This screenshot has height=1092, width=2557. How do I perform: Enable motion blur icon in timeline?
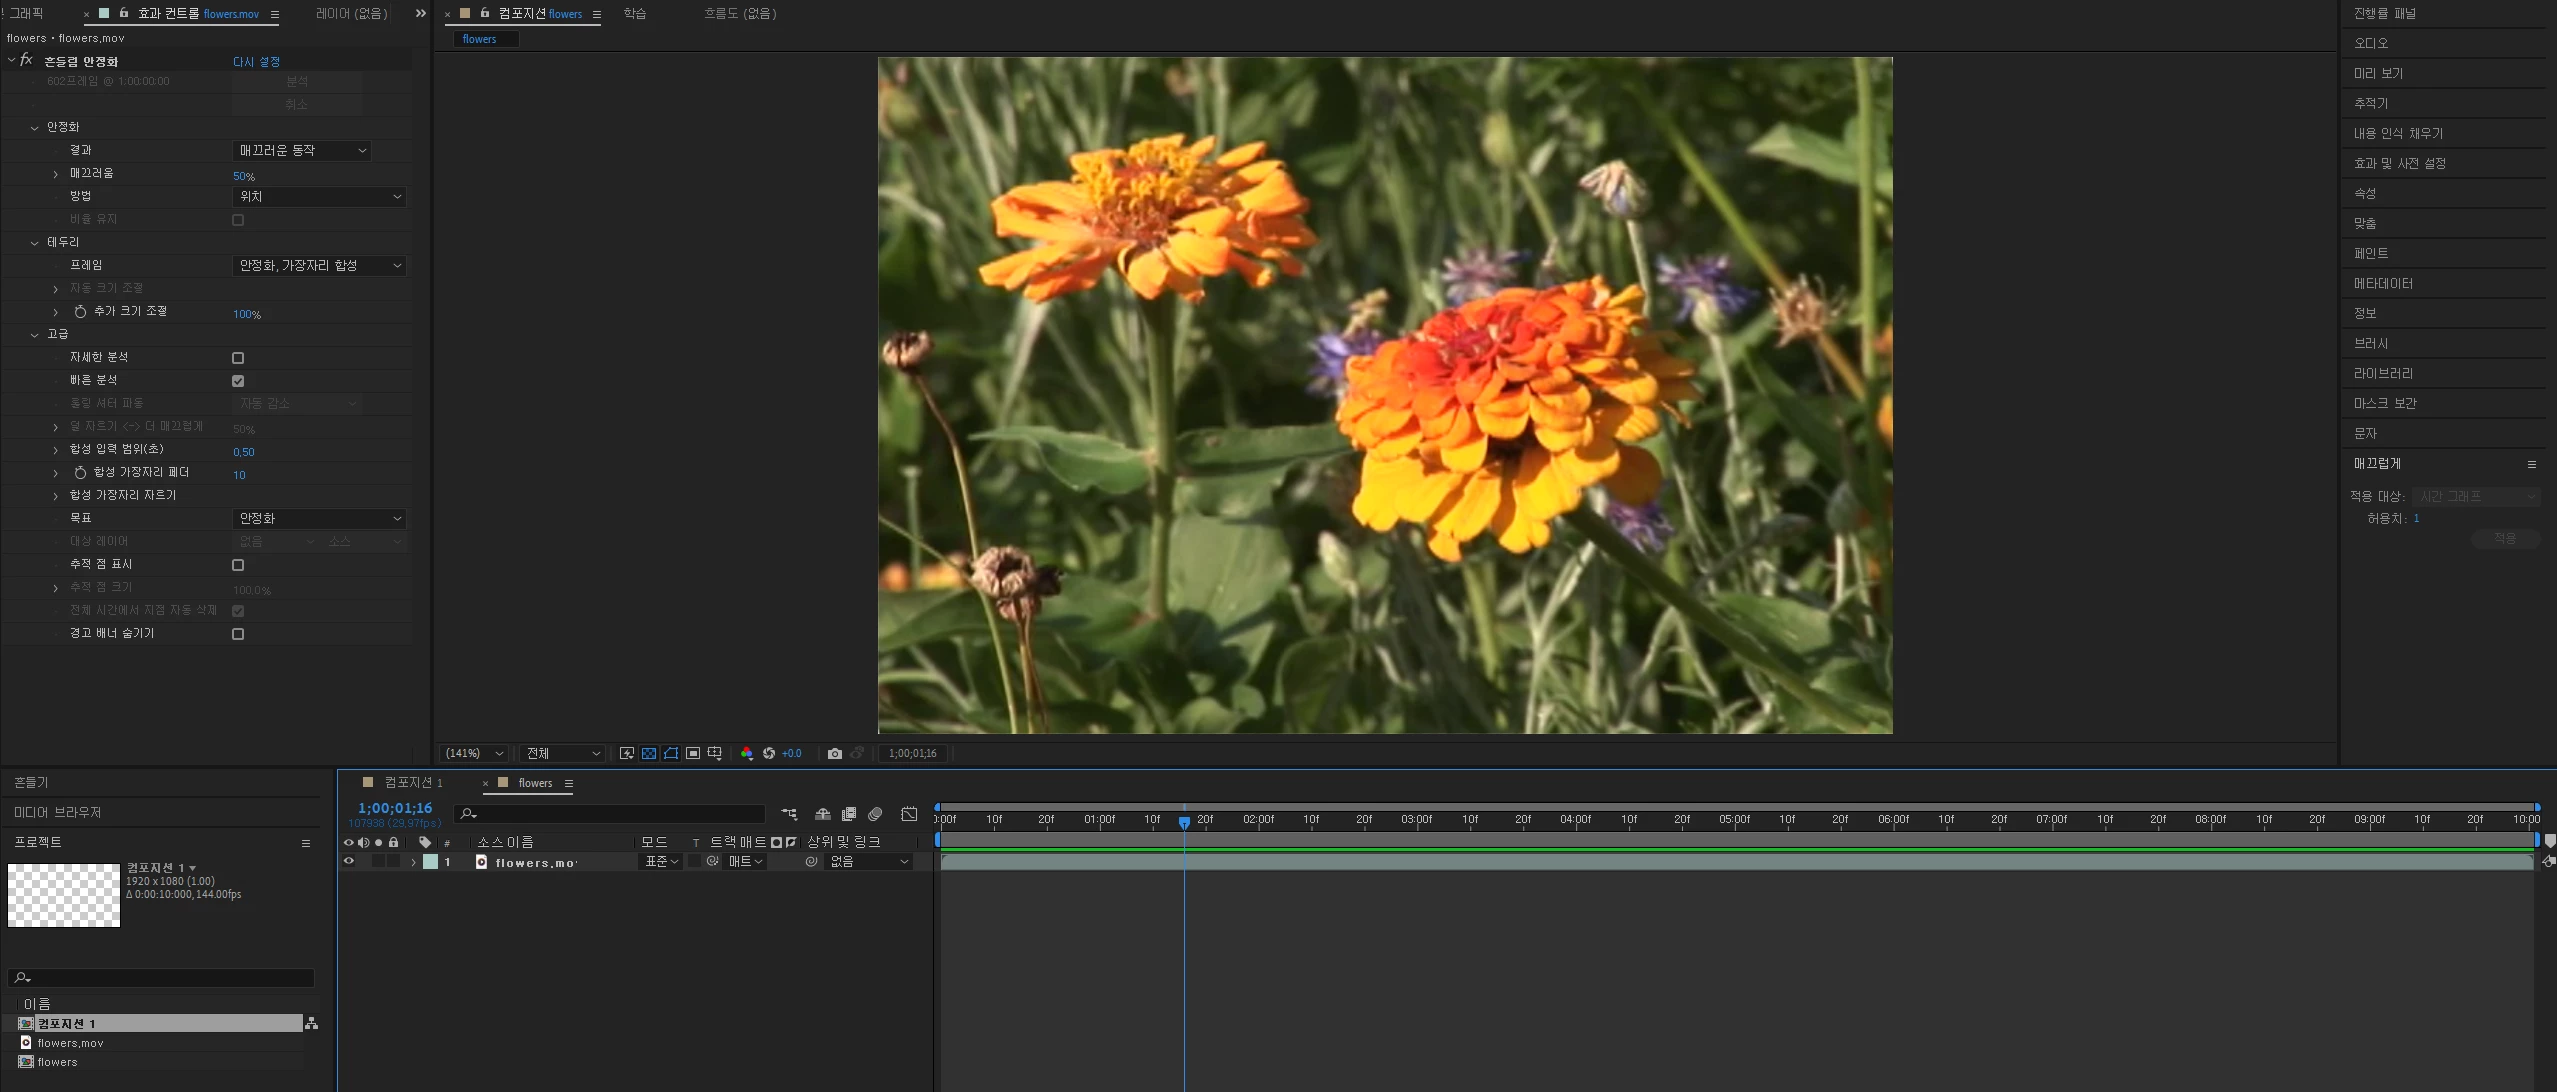(875, 814)
